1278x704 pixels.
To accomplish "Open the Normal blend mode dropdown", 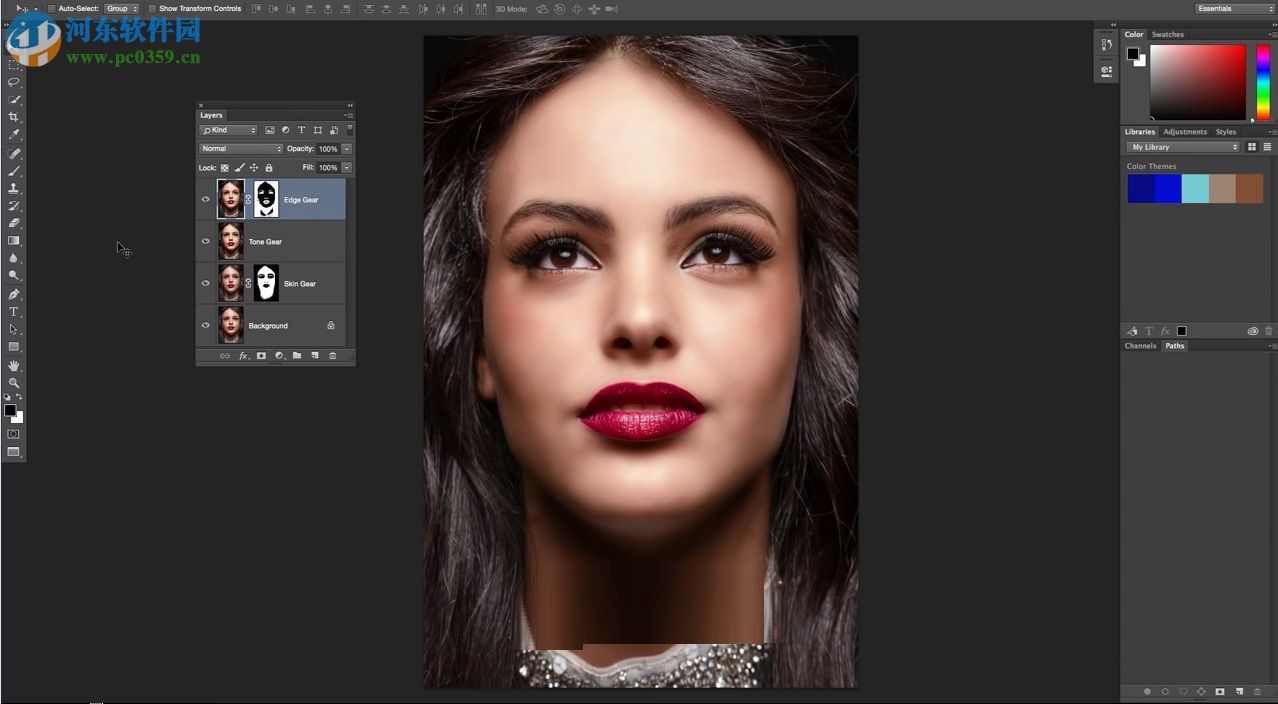I will click(241, 149).
